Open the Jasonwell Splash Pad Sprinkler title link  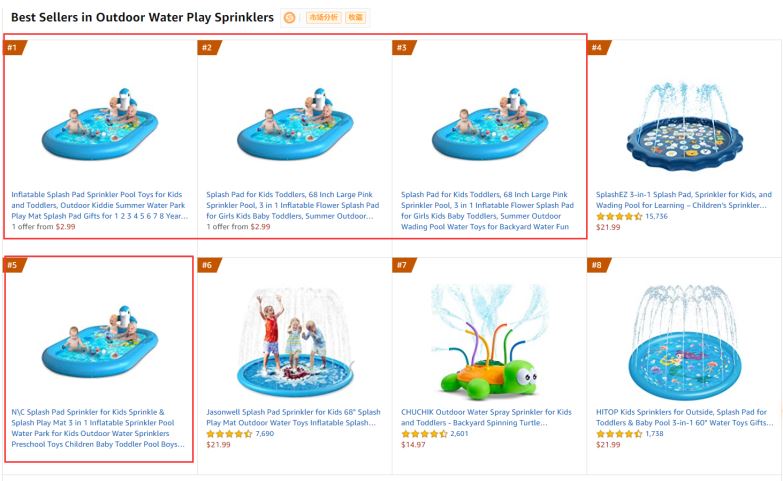[294, 417]
